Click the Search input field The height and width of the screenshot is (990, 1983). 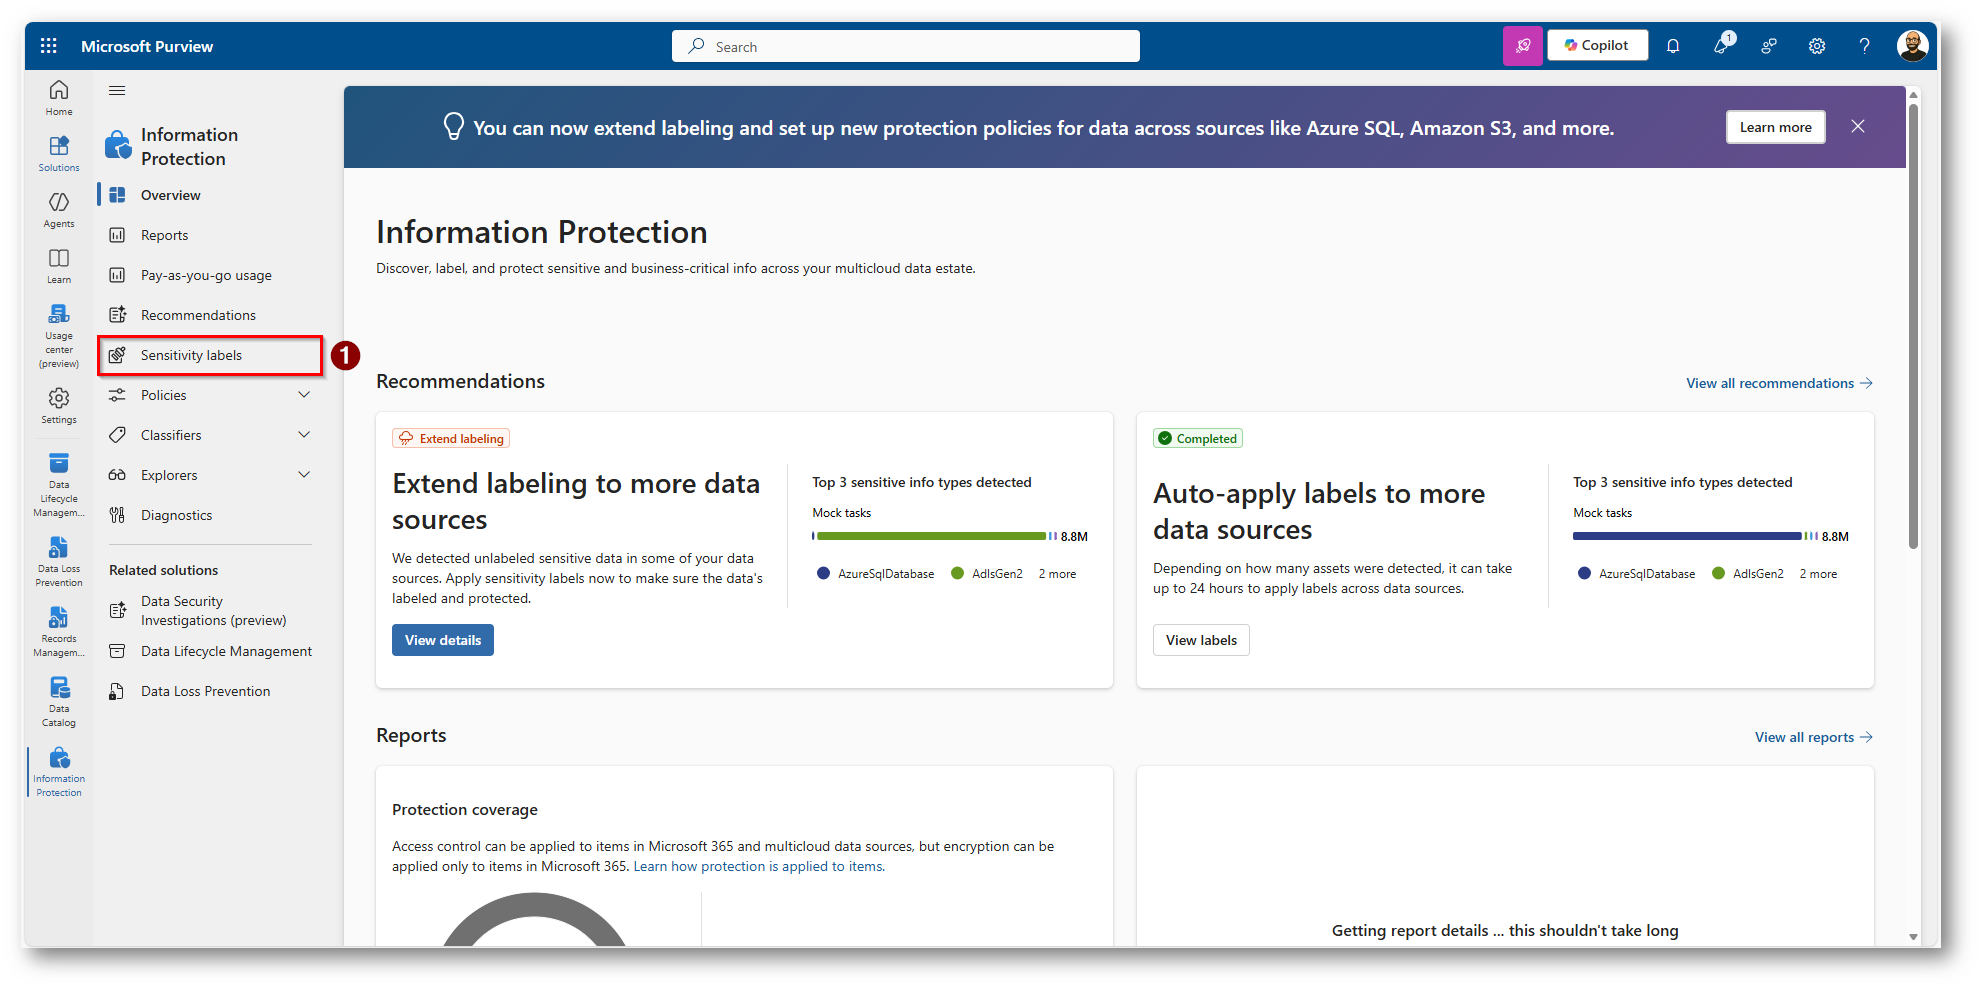click(905, 46)
